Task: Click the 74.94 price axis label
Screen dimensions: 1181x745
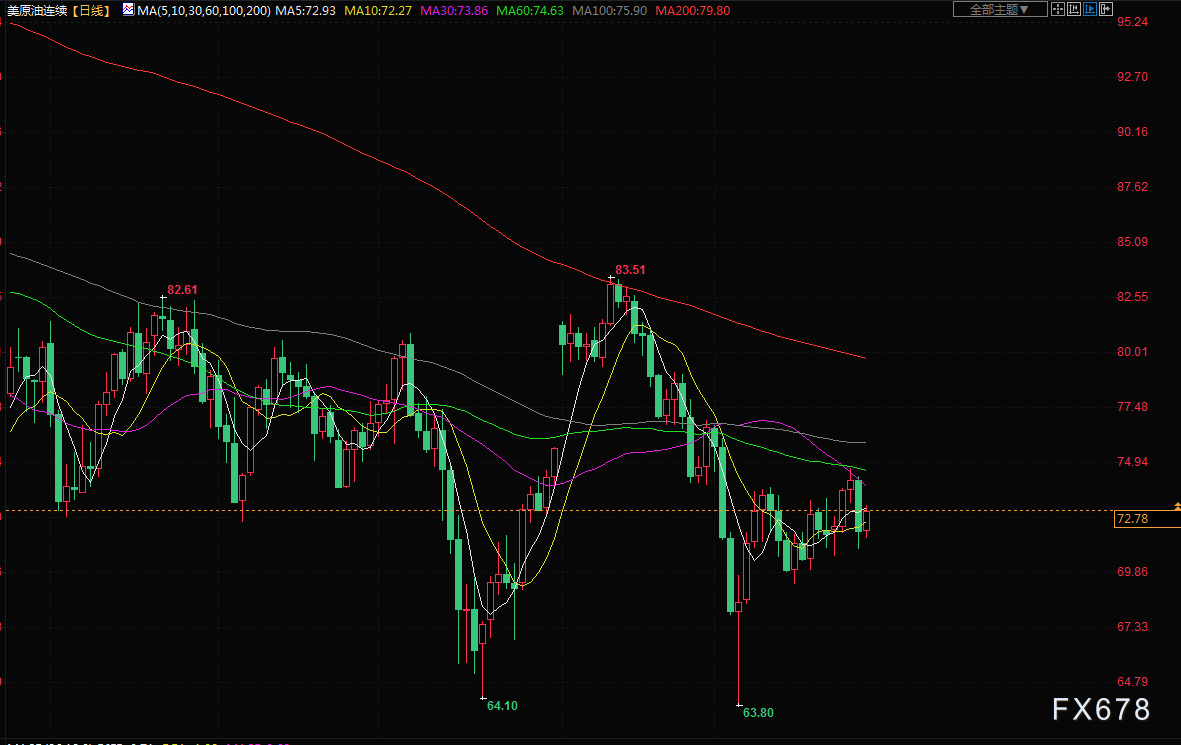Action: click(x=1133, y=462)
